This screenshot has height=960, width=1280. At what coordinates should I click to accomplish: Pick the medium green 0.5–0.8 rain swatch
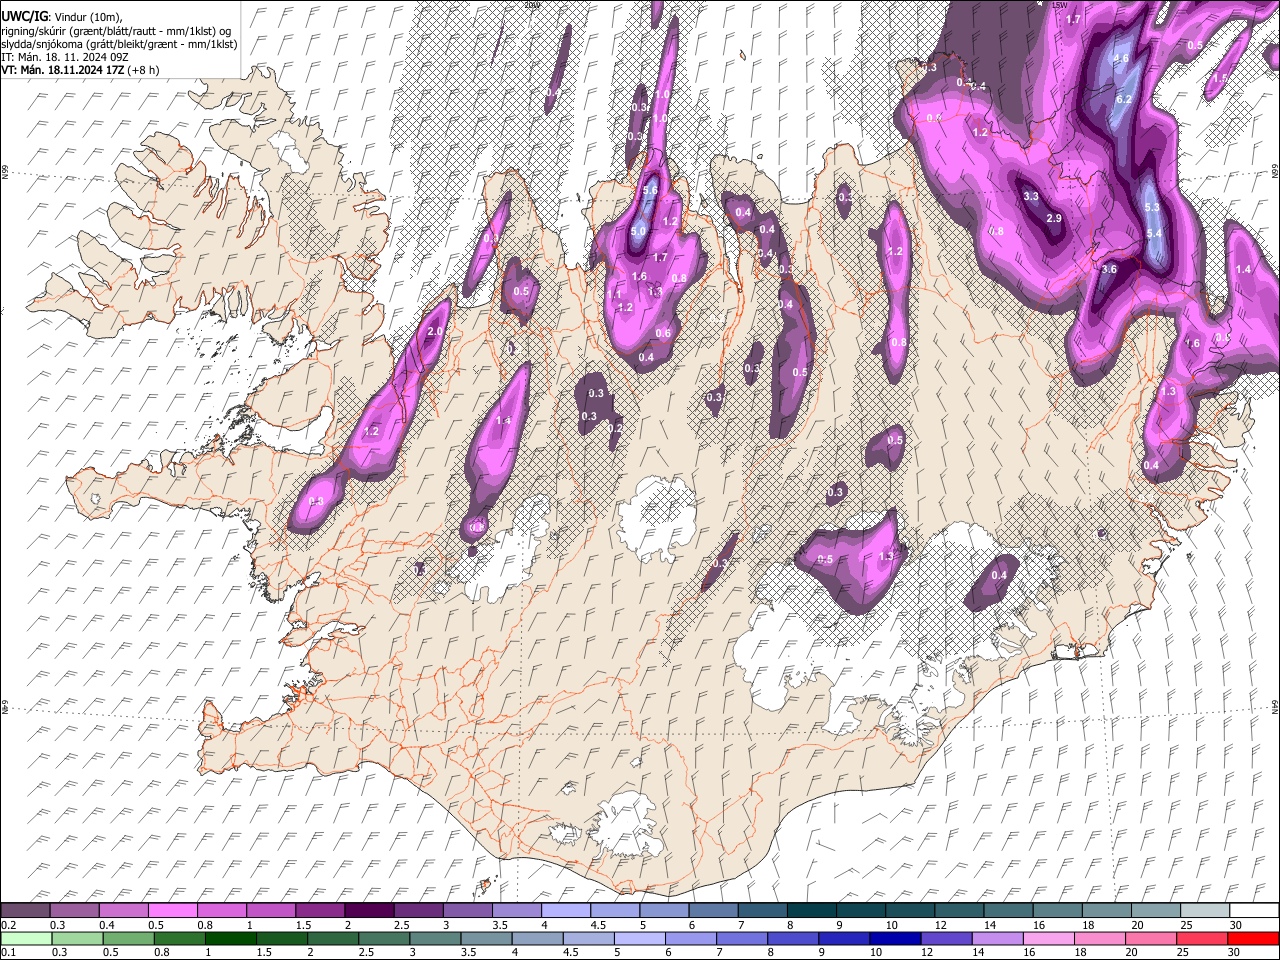(129, 938)
